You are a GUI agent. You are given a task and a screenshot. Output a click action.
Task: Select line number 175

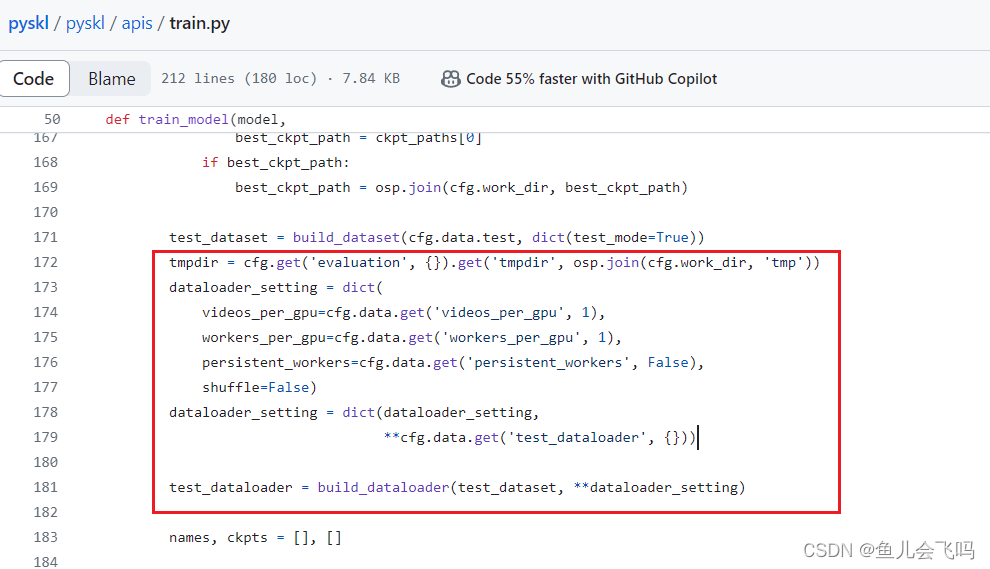click(45, 337)
